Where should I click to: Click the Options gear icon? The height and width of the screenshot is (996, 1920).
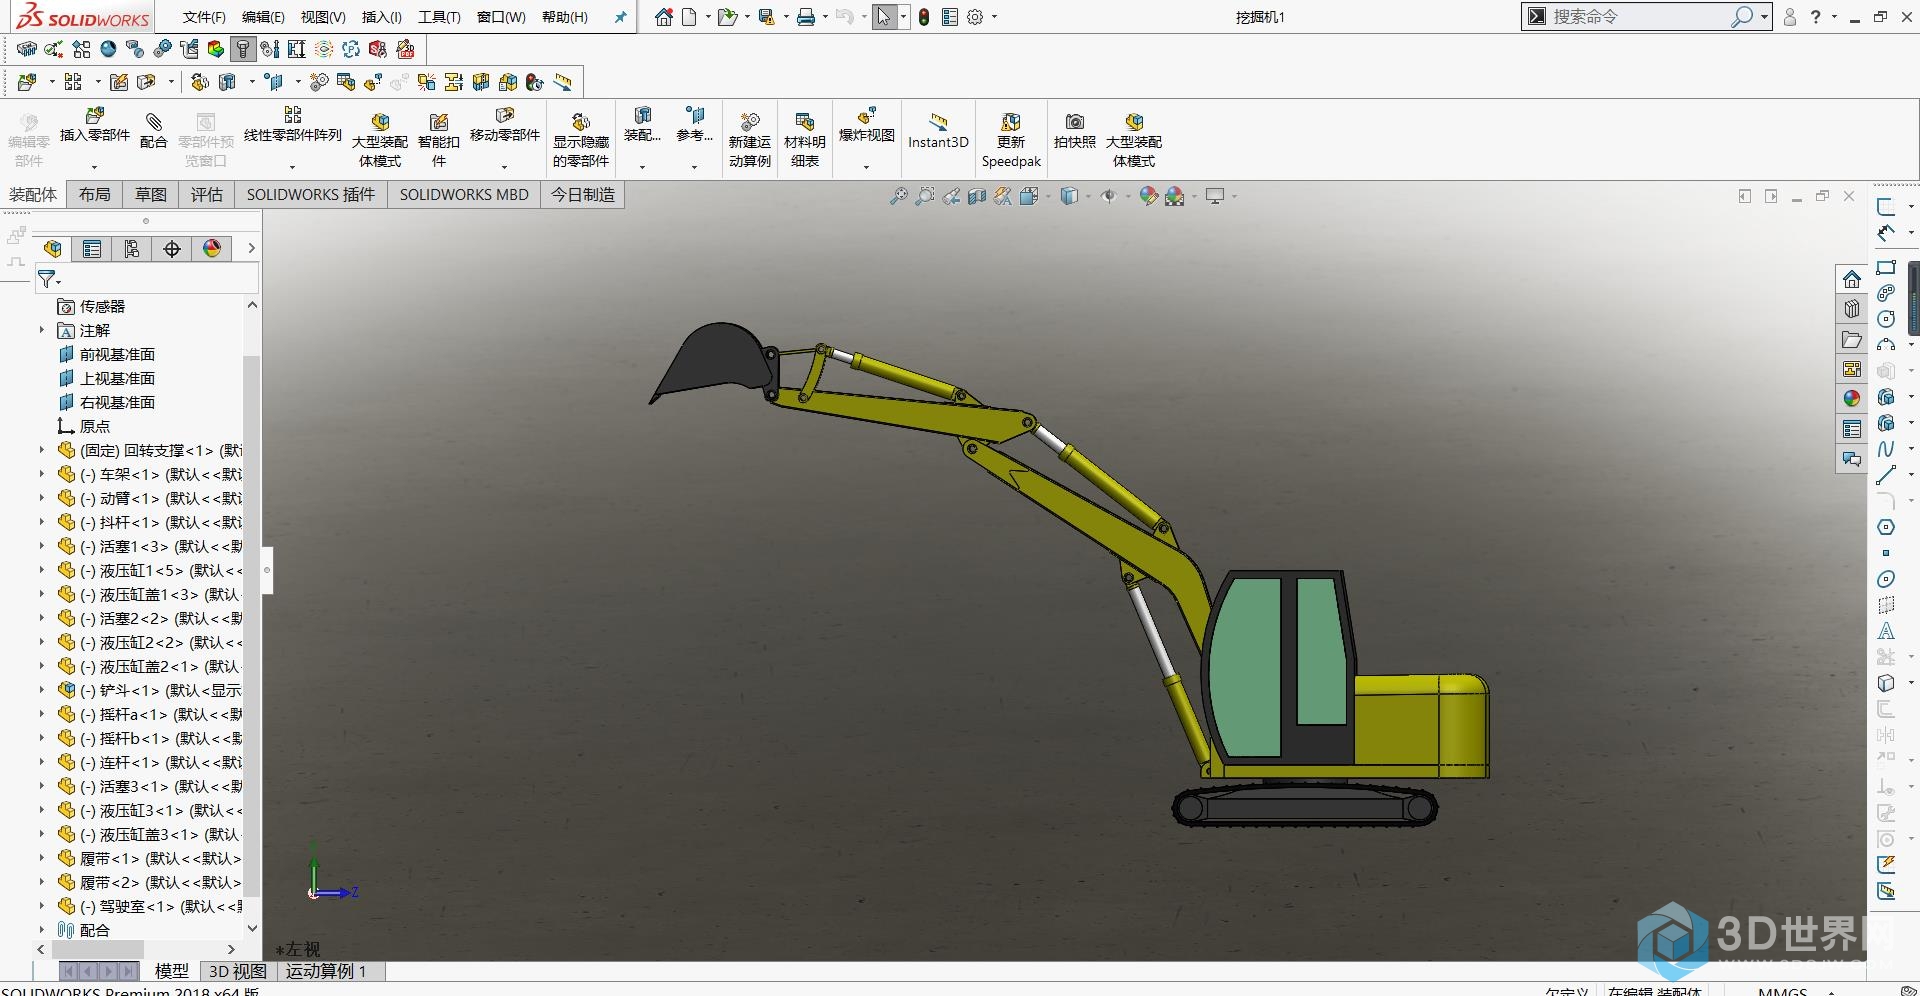pos(975,17)
